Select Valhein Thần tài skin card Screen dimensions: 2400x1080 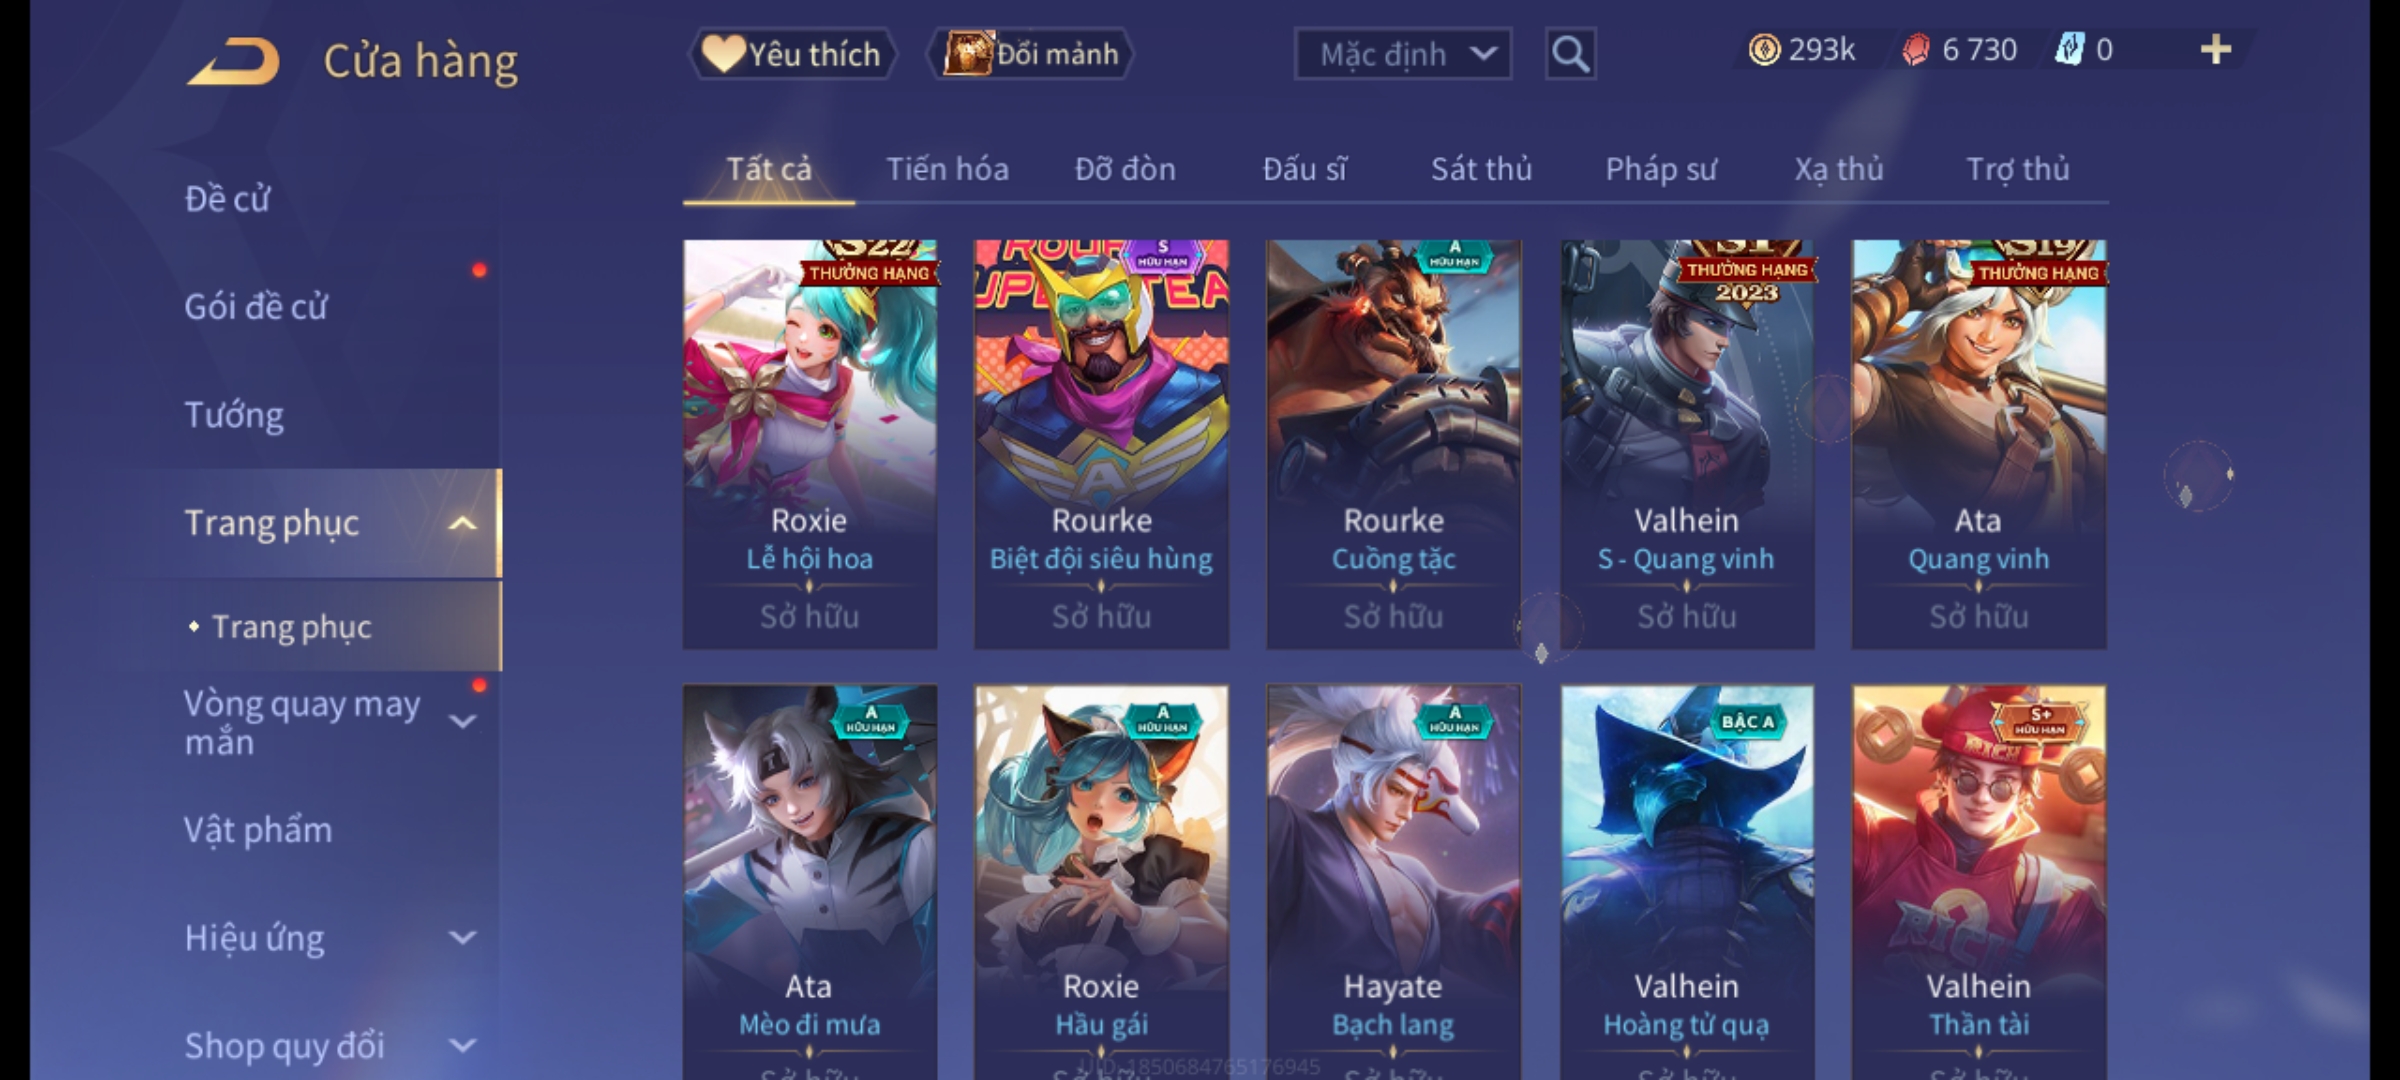pyautogui.click(x=1979, y=882)
